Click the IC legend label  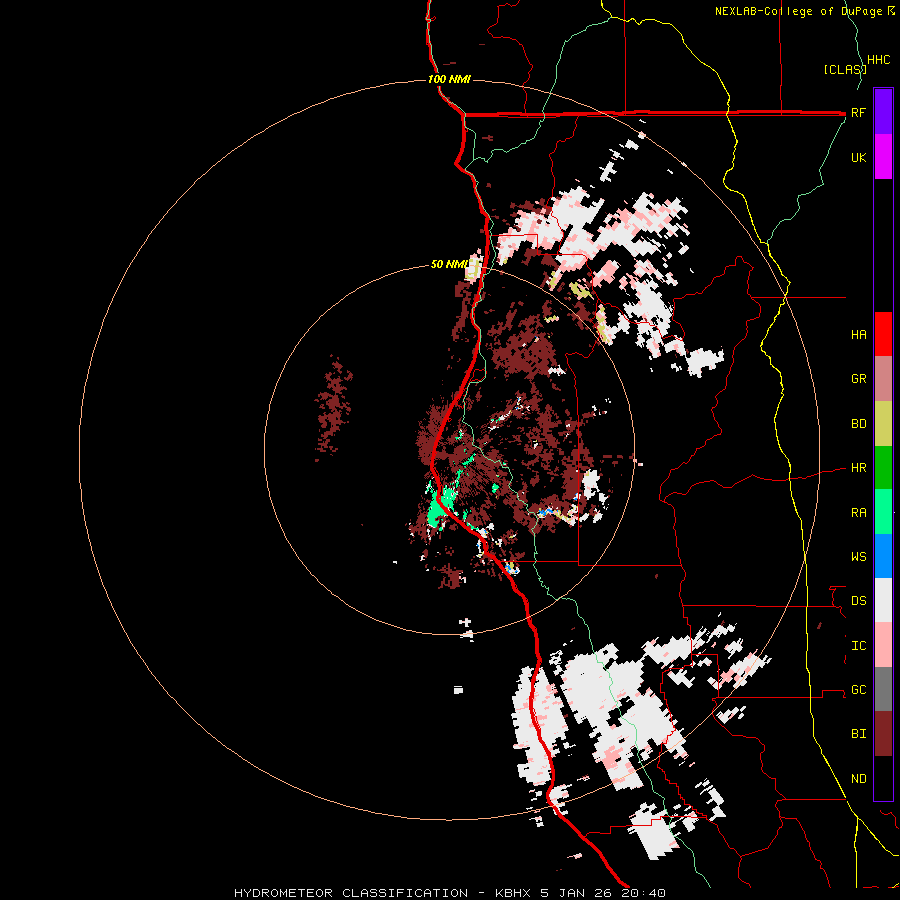[x=858, y=646]
